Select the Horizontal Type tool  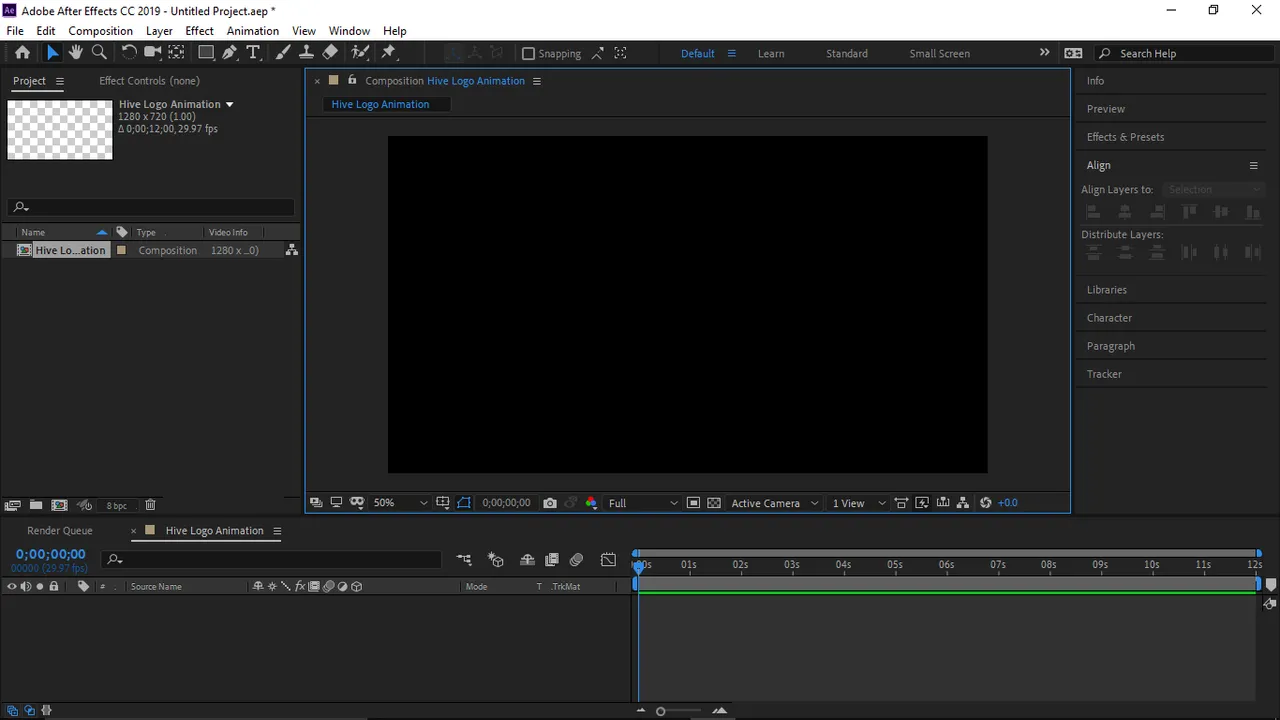(253, 53)
